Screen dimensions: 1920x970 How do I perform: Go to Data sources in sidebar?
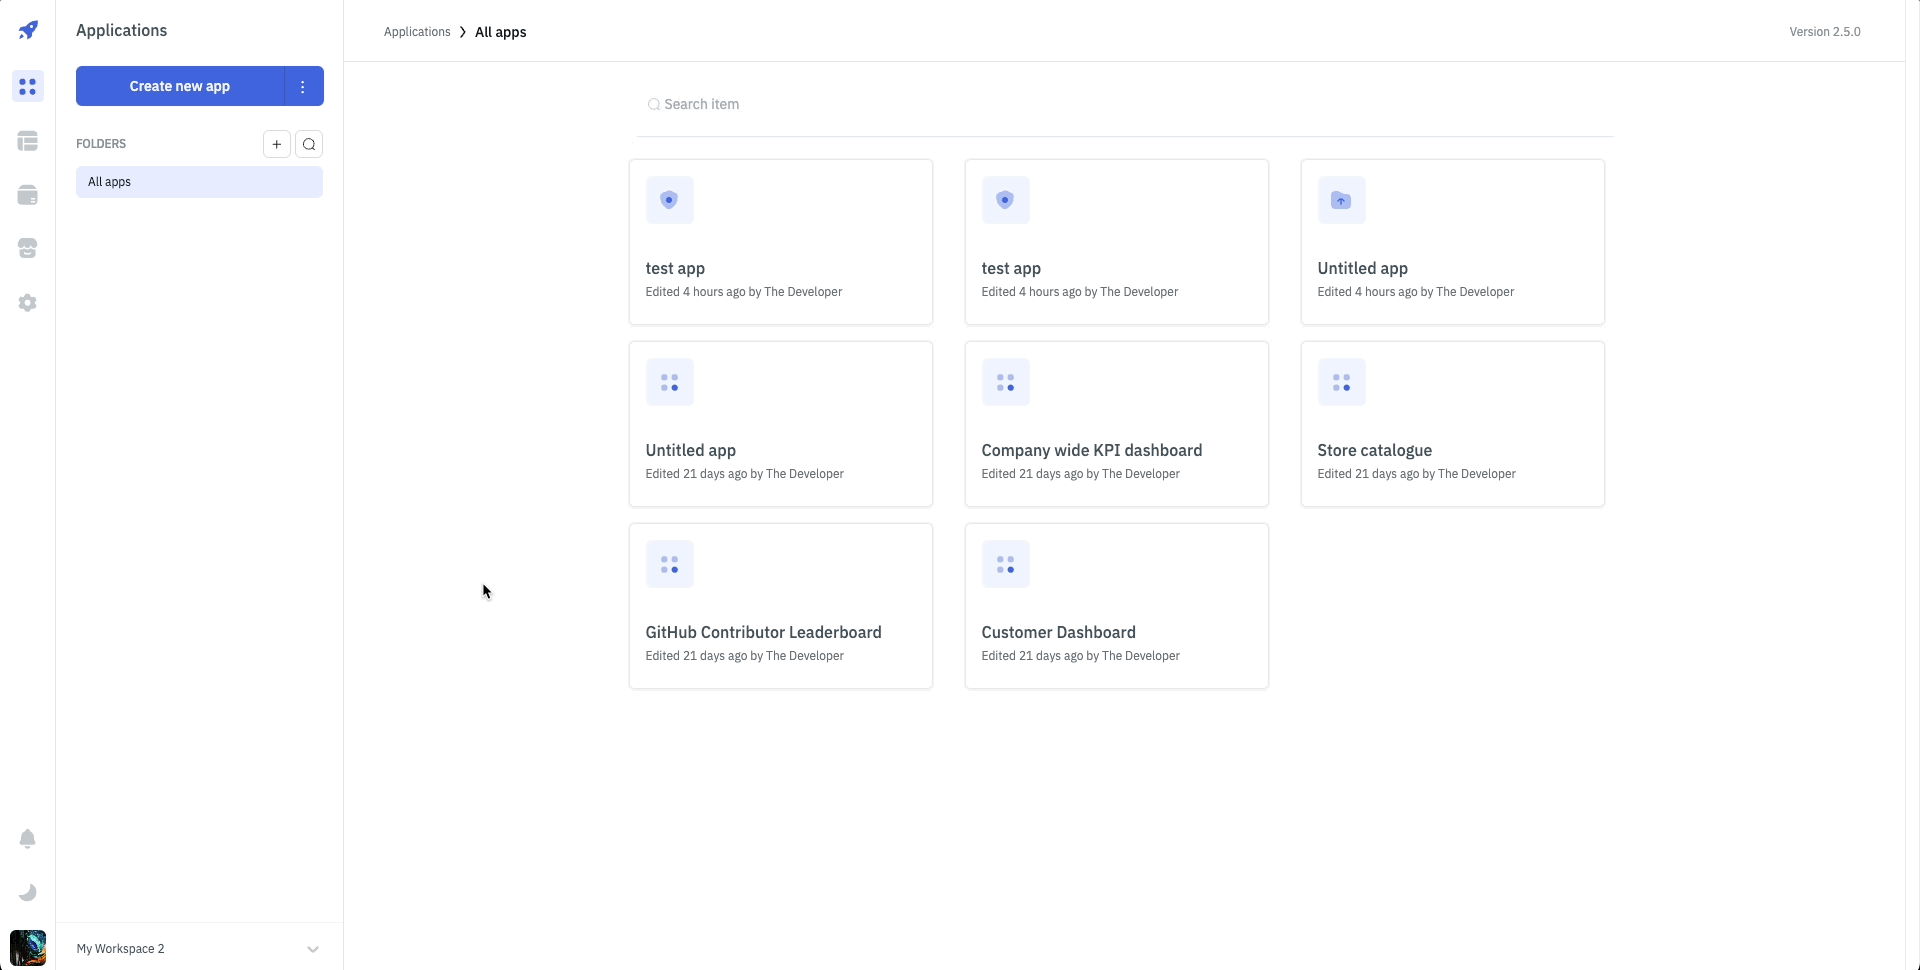28,195
